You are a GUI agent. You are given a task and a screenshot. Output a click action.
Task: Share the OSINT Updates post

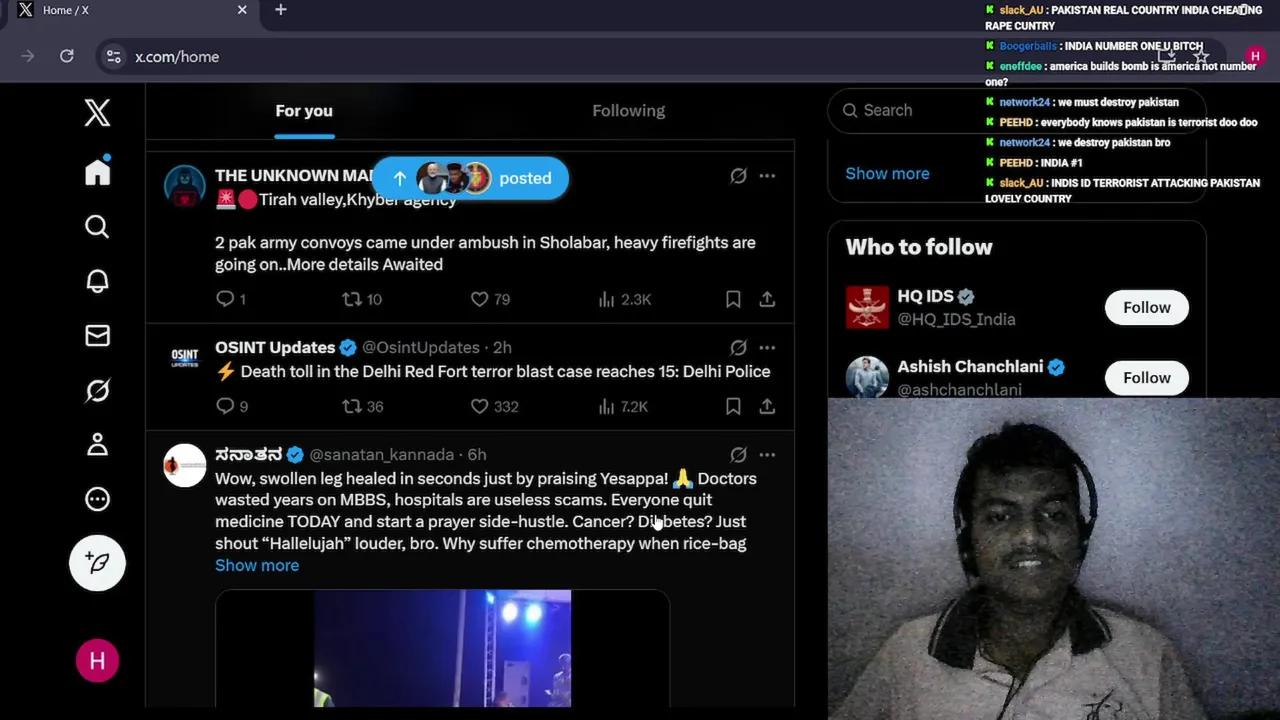pos(767,406)
